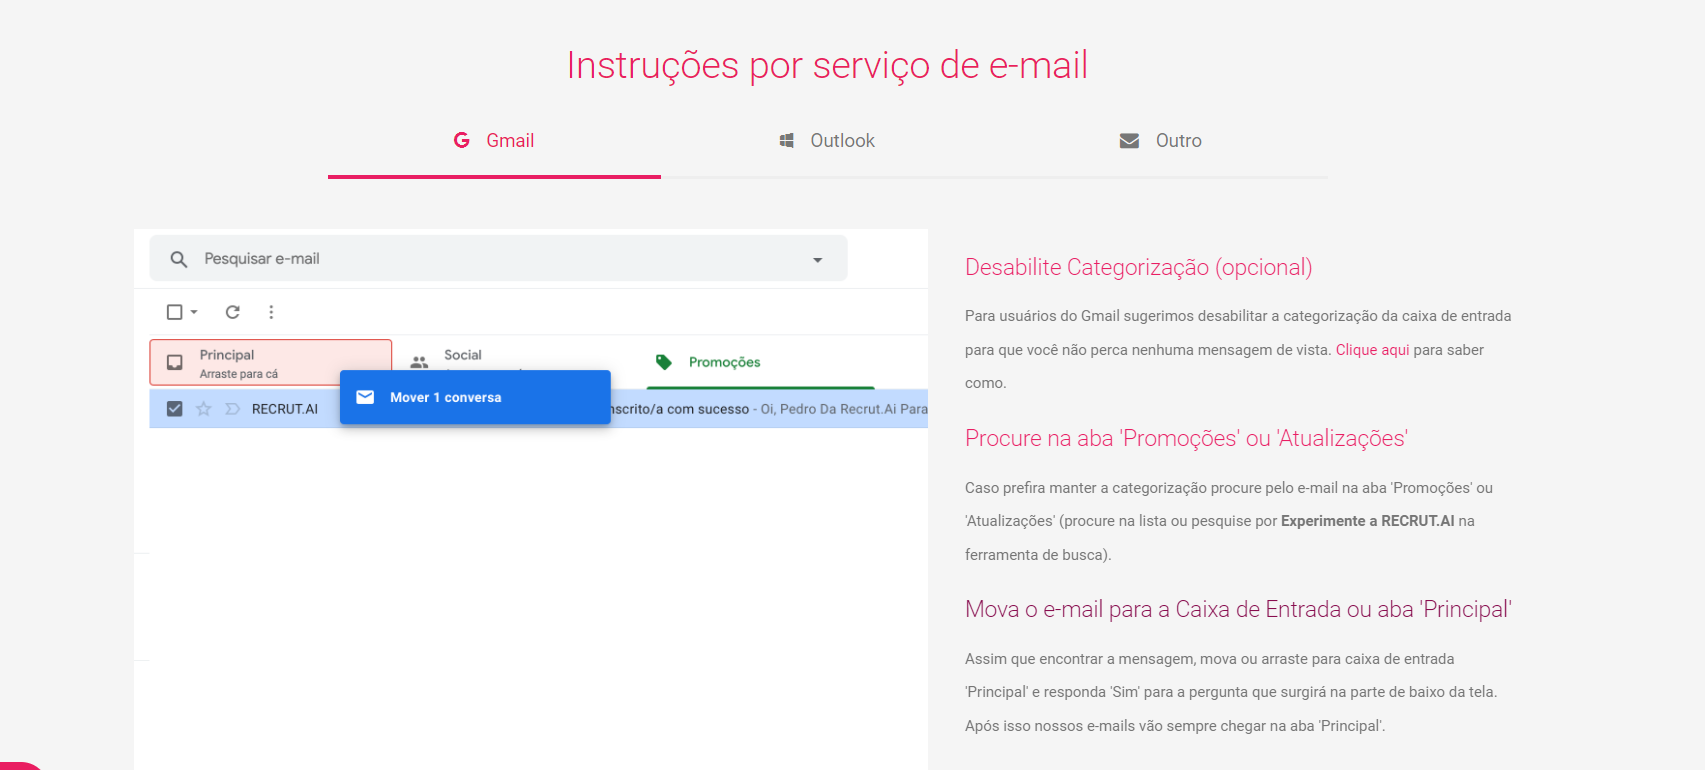
Task: Click in the Pesquisar e-mail field
Action: 498,259
